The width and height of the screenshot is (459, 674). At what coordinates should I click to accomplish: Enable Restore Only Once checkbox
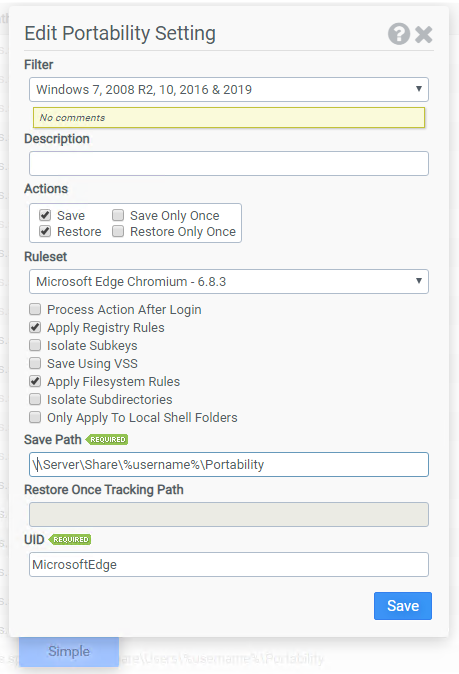click(x=118, y=231)
